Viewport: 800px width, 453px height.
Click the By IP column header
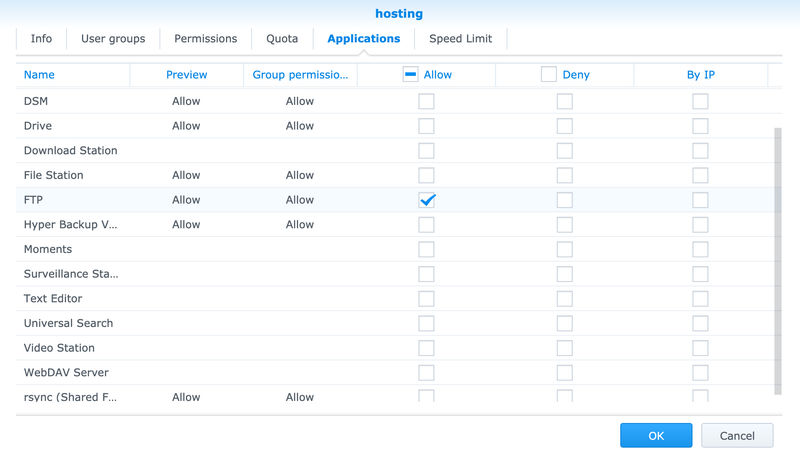[701, 75]
